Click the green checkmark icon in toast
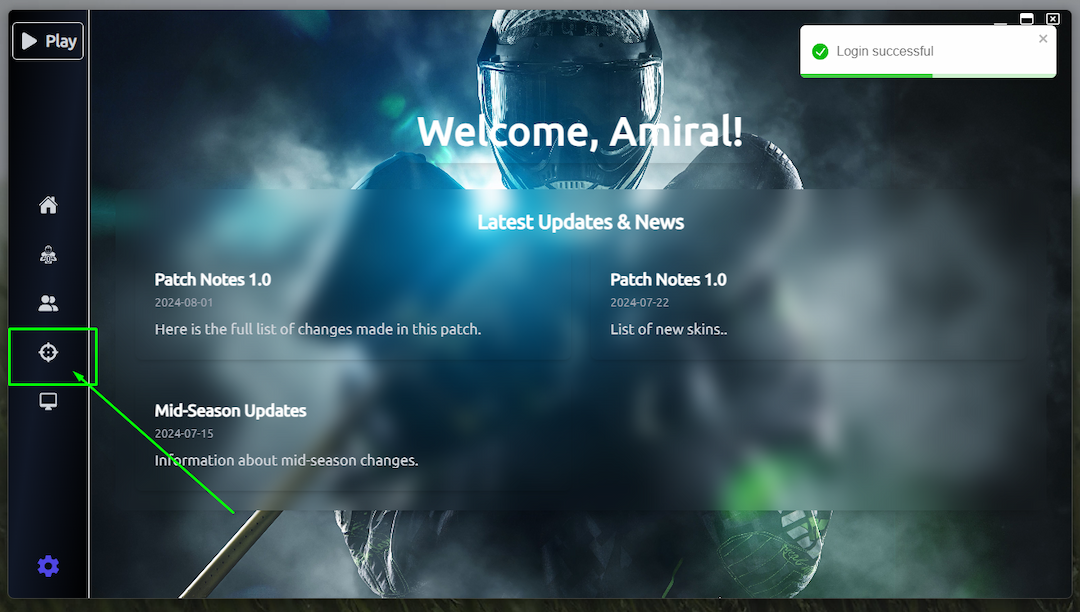The height and width of the screenshot is (612, 1080). coord(820,51)
